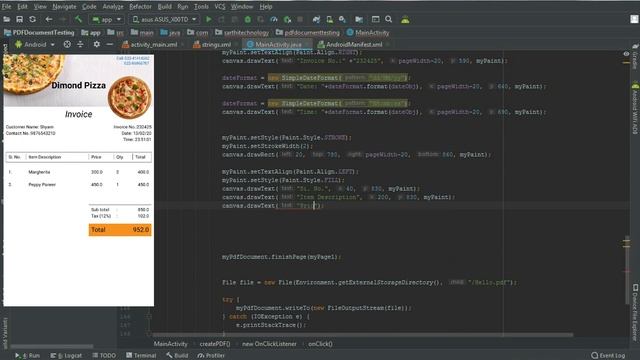The image size is (640, 360).
Task: Click the Orange Total 952.0 bar in invoice preview
Action: 120,230
